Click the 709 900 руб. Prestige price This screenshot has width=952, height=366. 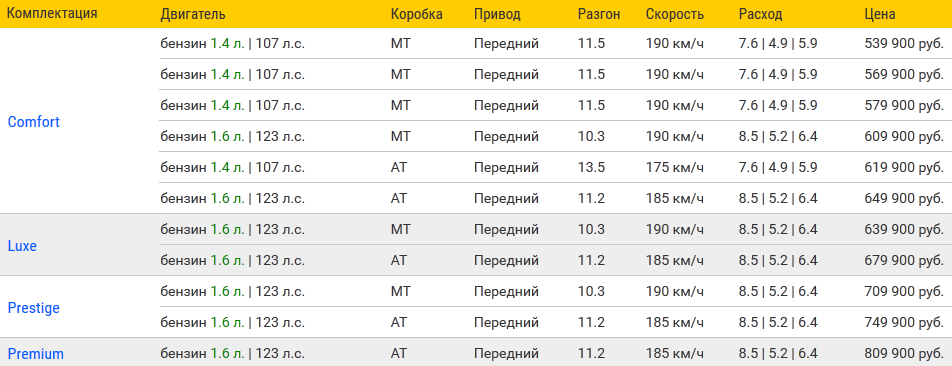tap(903, 291)
